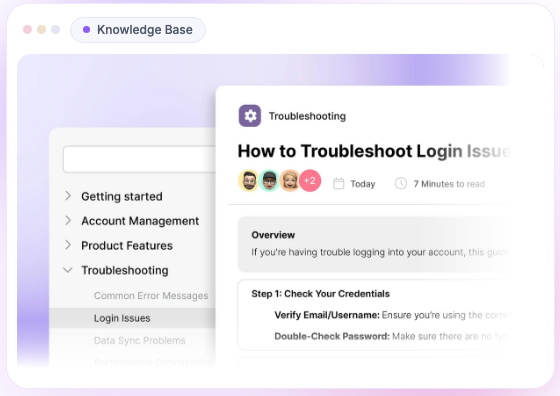Viewport: 560px width, 396px height.
Task: Select the Troubleshooting category in sidebar
Action: tap(125, 270)
